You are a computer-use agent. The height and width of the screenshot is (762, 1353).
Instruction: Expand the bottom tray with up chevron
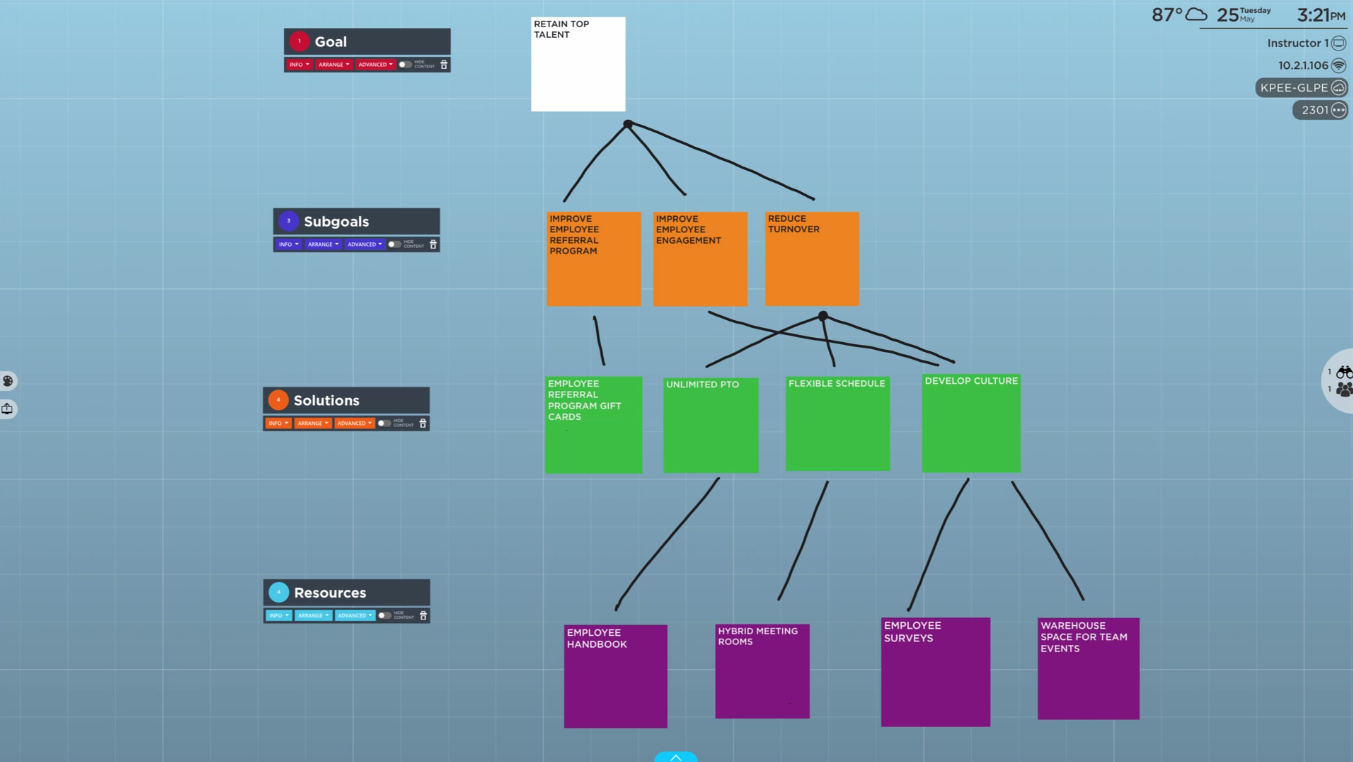coord(676,757)
